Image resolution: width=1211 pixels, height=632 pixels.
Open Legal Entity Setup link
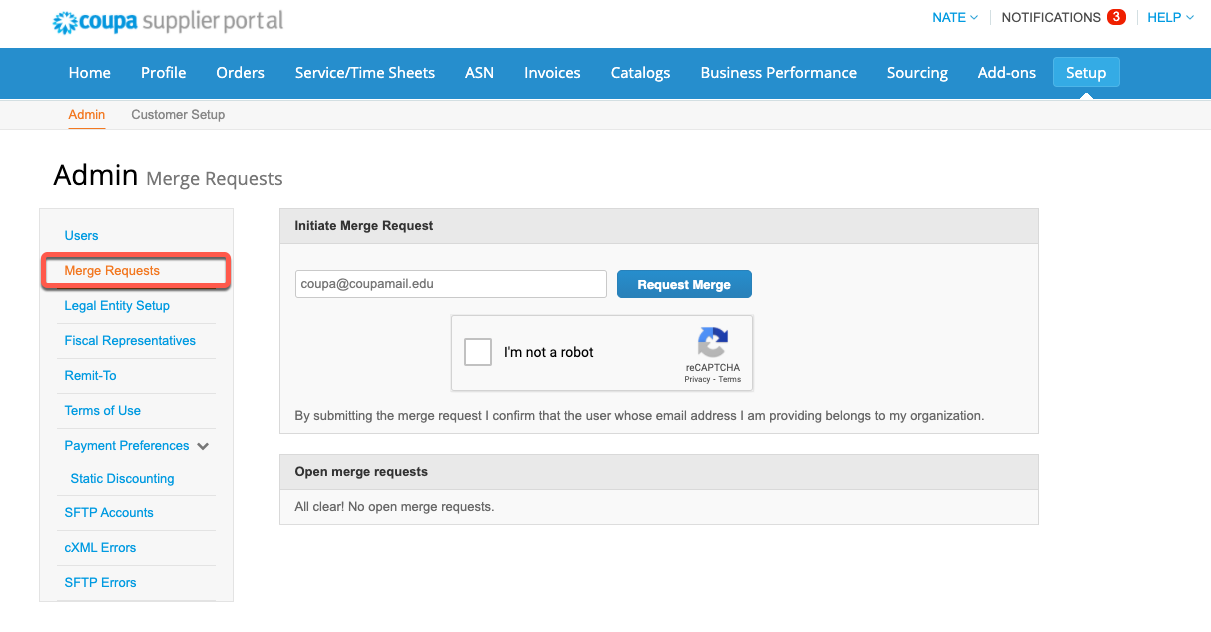click(x=117, y=306)
